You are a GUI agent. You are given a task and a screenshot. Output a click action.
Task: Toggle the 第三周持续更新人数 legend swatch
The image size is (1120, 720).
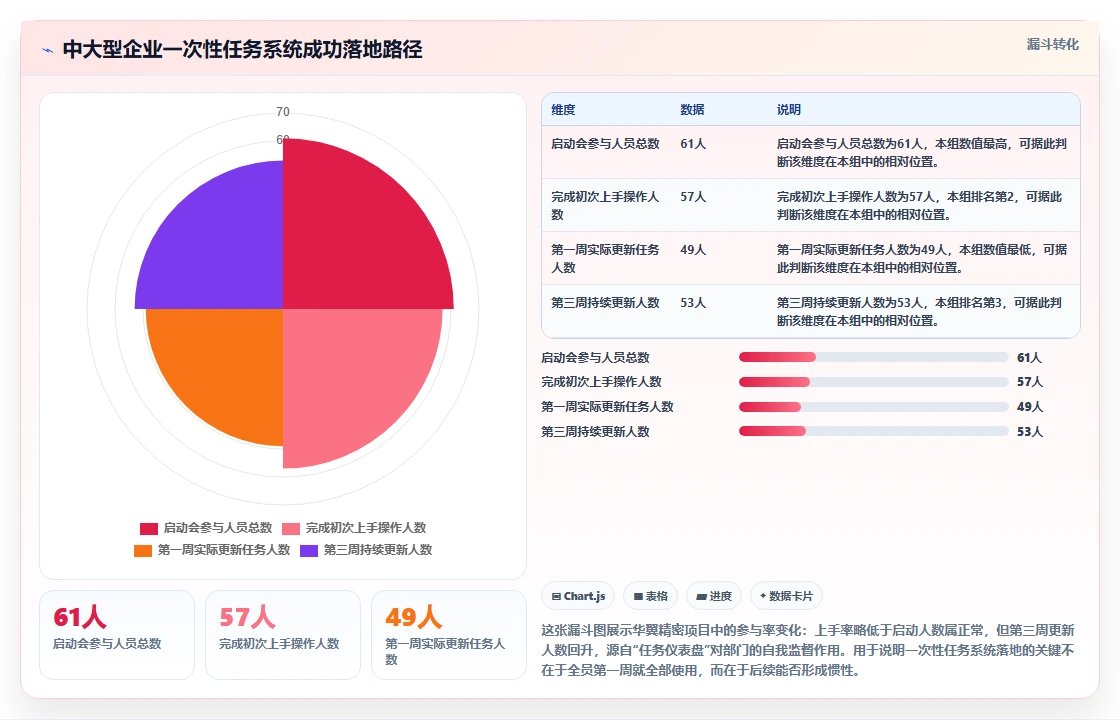(x=309, y=551)
